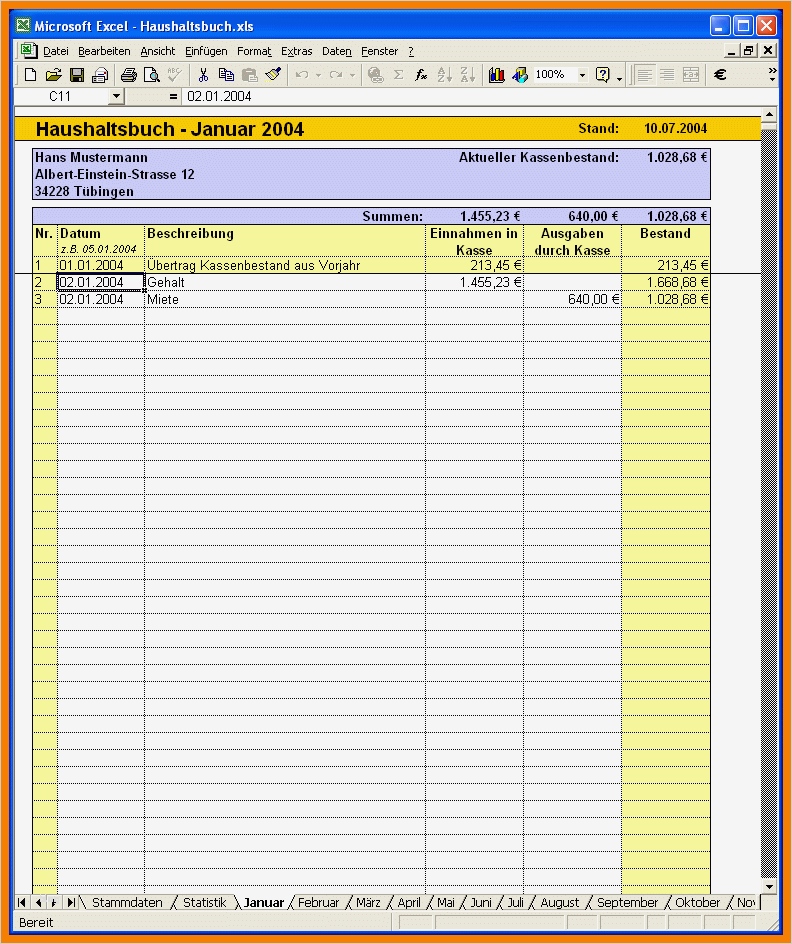
Task: Click vertical scrollbar down arrow
Action: pos(769,887)
